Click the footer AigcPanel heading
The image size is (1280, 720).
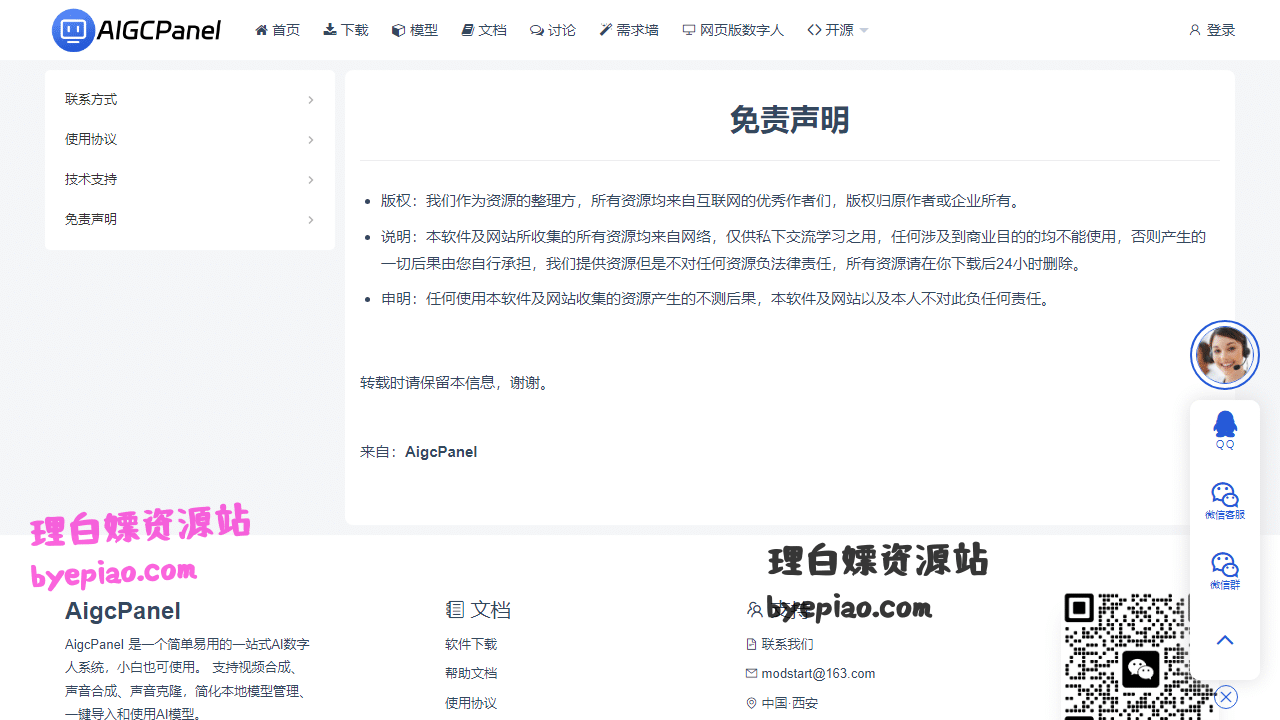[123, 610]
